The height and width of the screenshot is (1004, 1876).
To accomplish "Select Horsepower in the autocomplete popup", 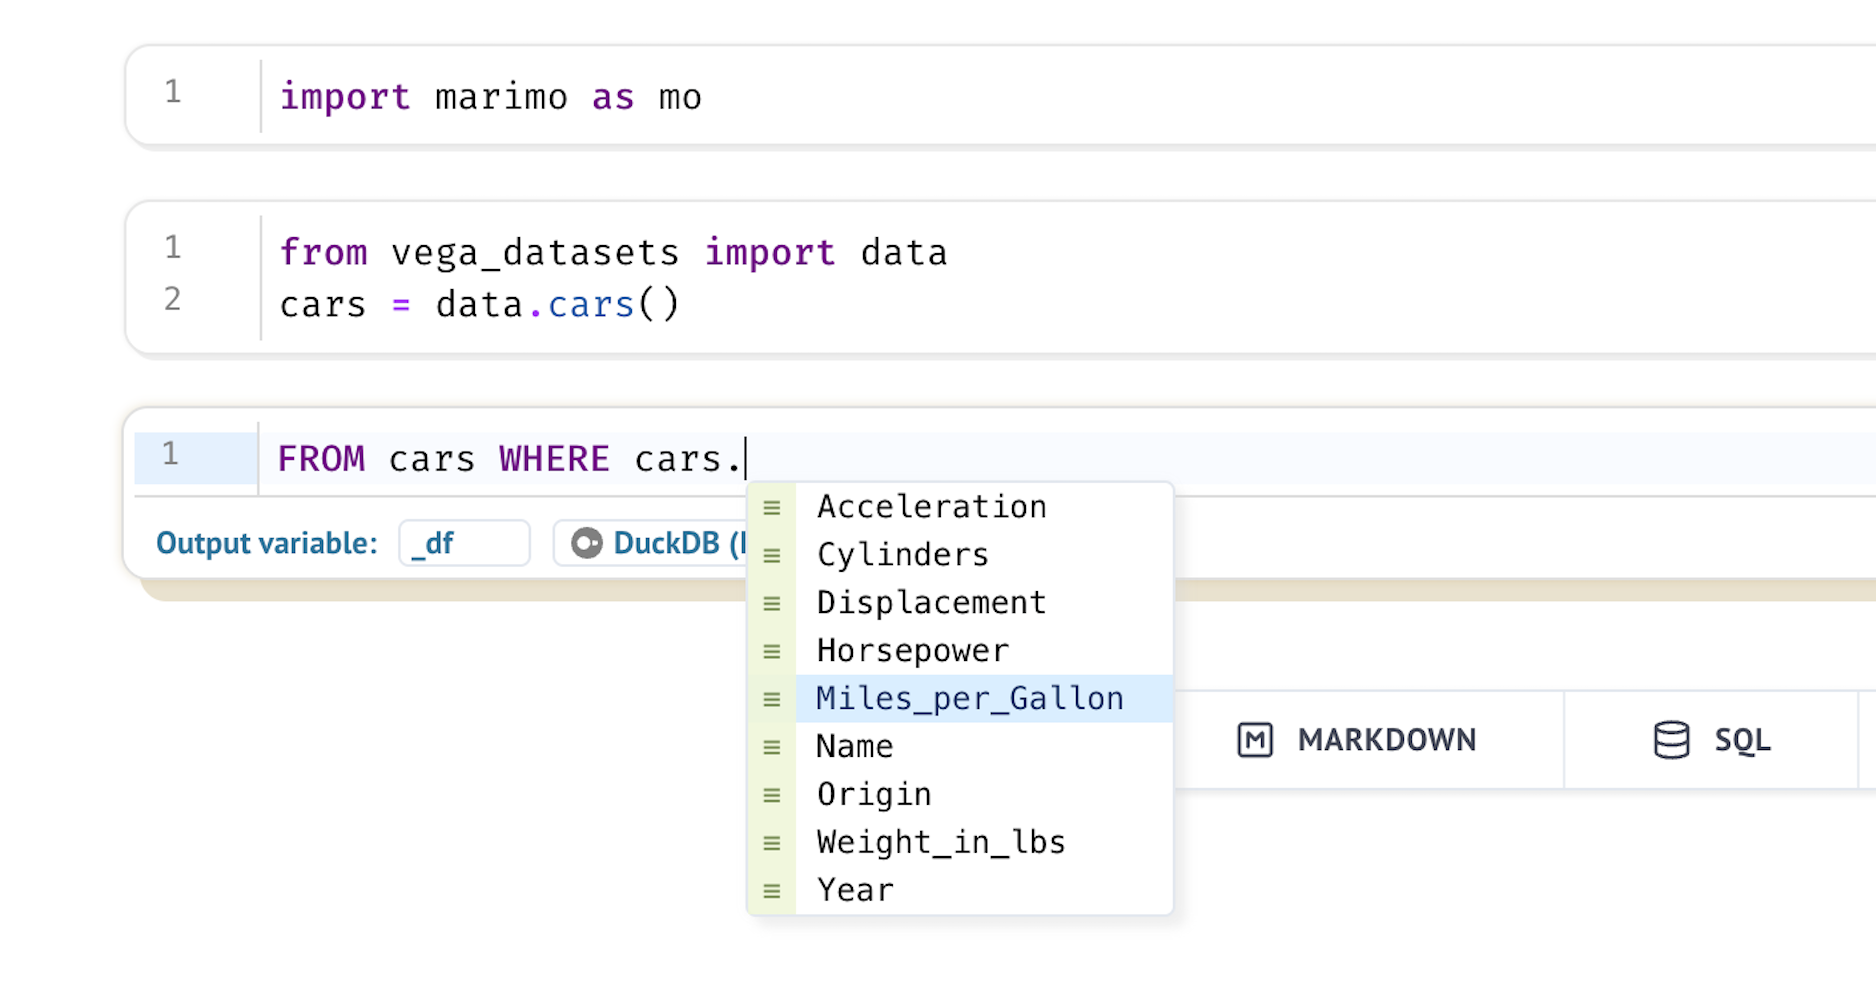I will pyautogui.click(x=960, y=651).
